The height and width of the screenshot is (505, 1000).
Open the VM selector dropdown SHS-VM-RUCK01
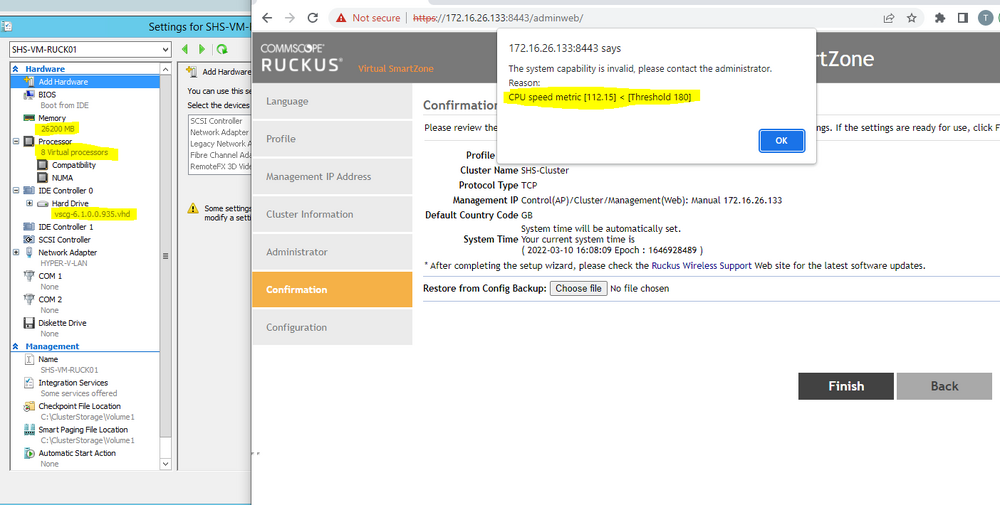[90, 49]
